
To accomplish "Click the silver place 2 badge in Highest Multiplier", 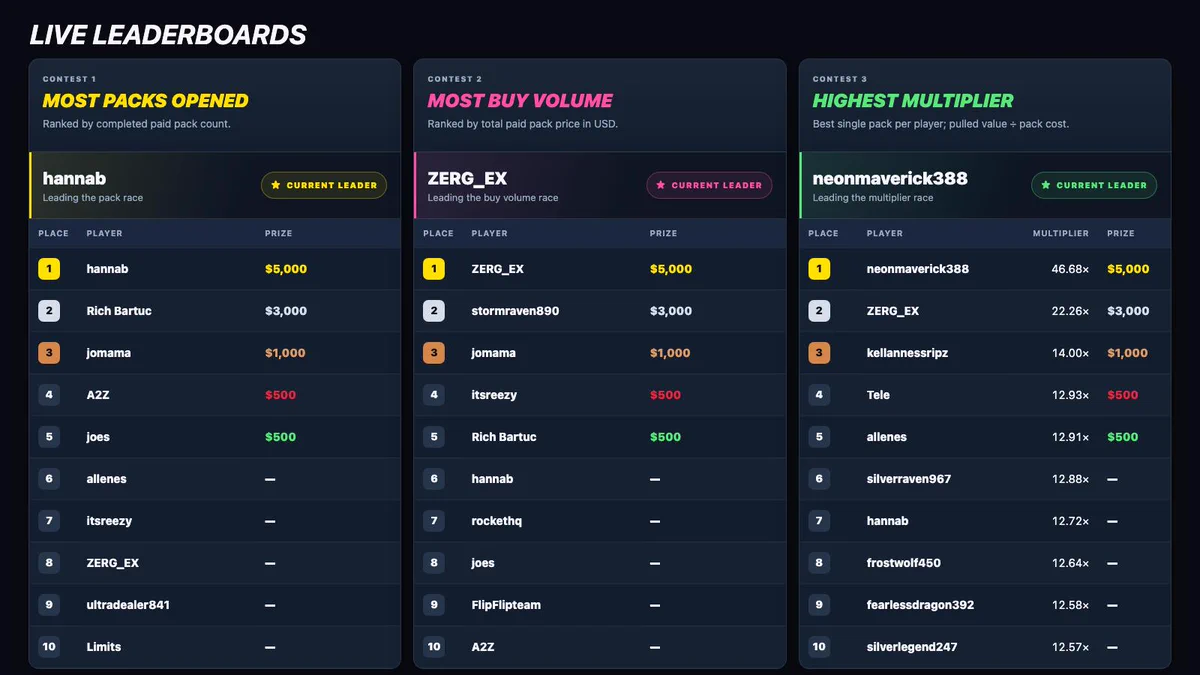I will [x=819, y=311].
